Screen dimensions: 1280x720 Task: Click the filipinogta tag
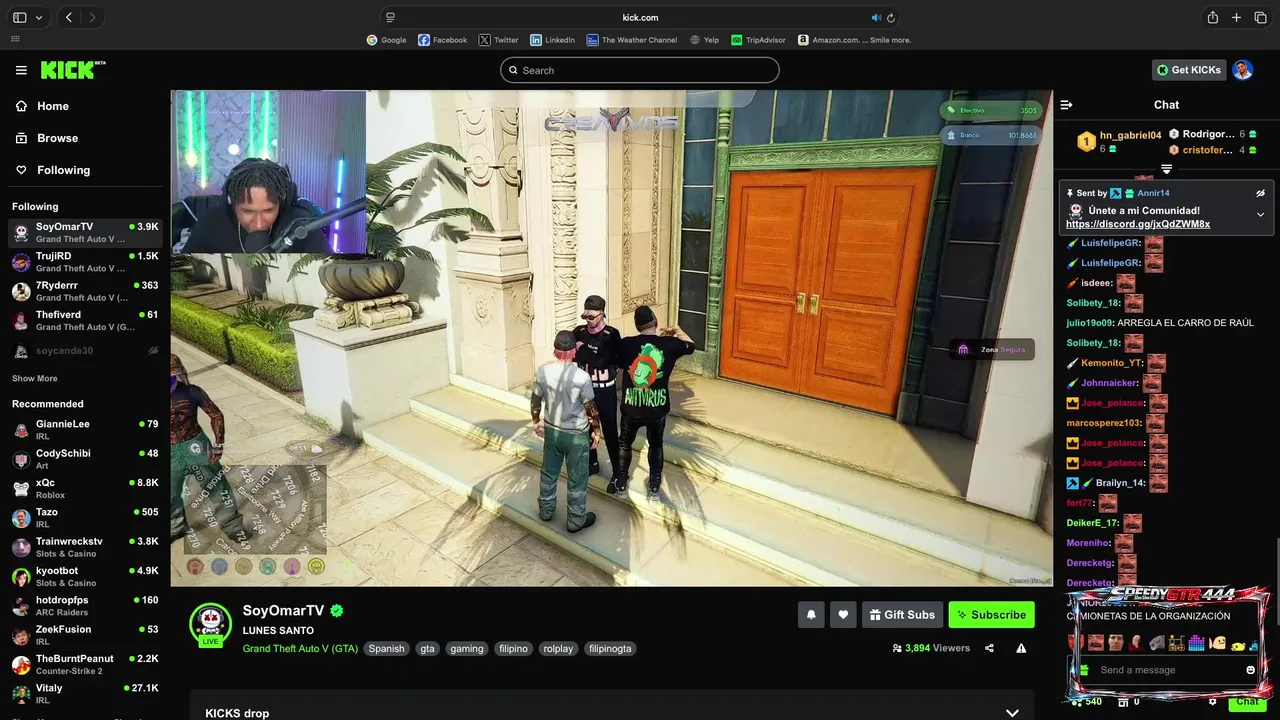coord(610,649)
